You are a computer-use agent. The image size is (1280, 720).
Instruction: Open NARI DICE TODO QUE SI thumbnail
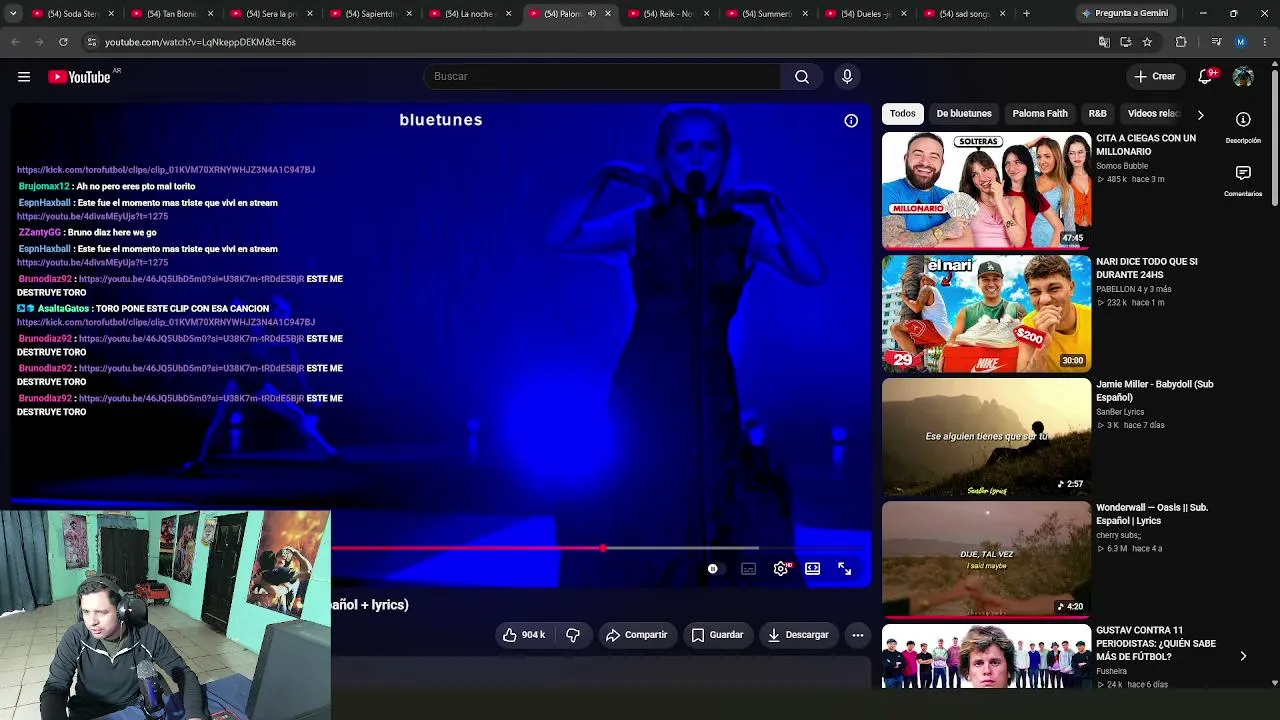986,313
